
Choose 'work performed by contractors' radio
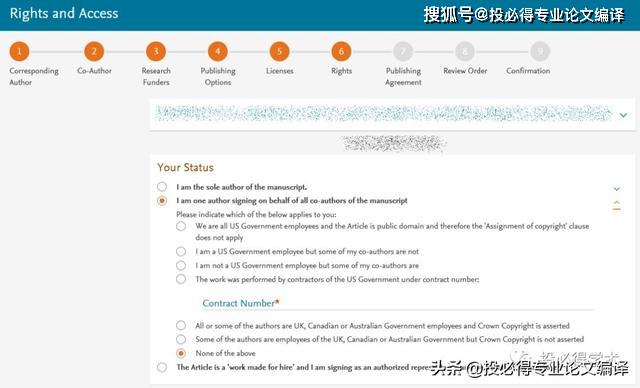(181, 279)
